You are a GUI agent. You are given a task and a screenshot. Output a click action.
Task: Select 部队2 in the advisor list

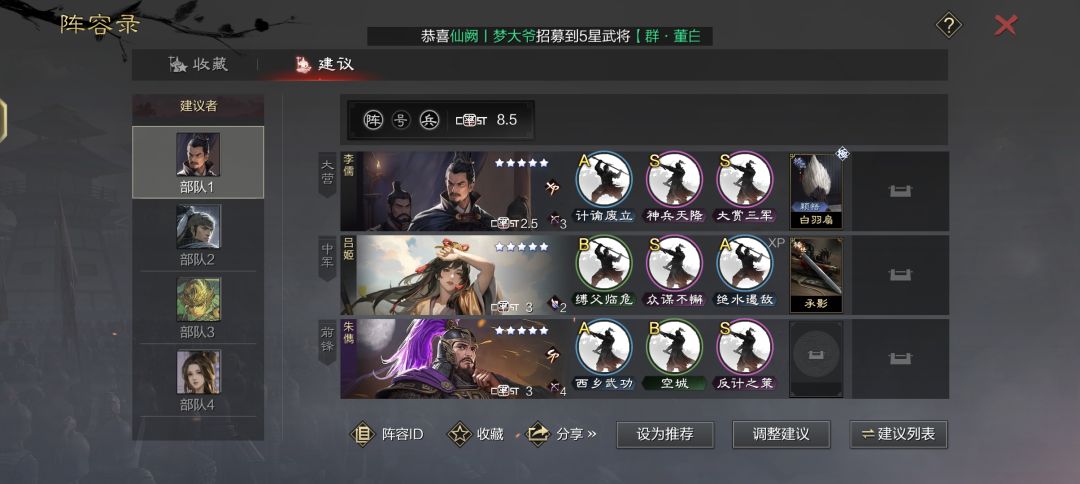[198, 235]
